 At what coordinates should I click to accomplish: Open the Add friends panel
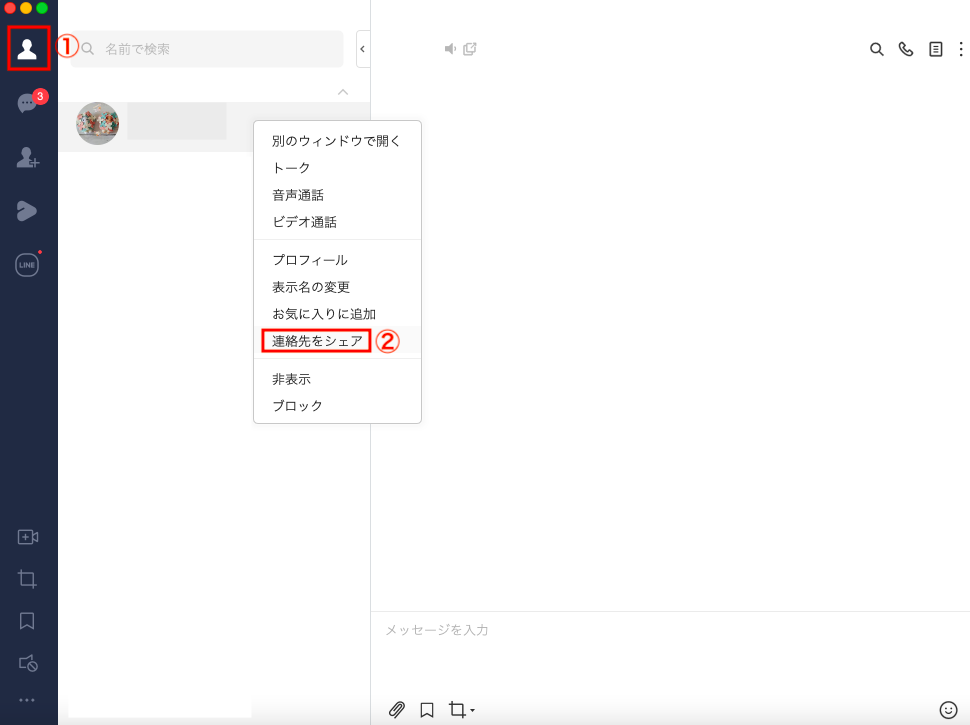[28, 158]
